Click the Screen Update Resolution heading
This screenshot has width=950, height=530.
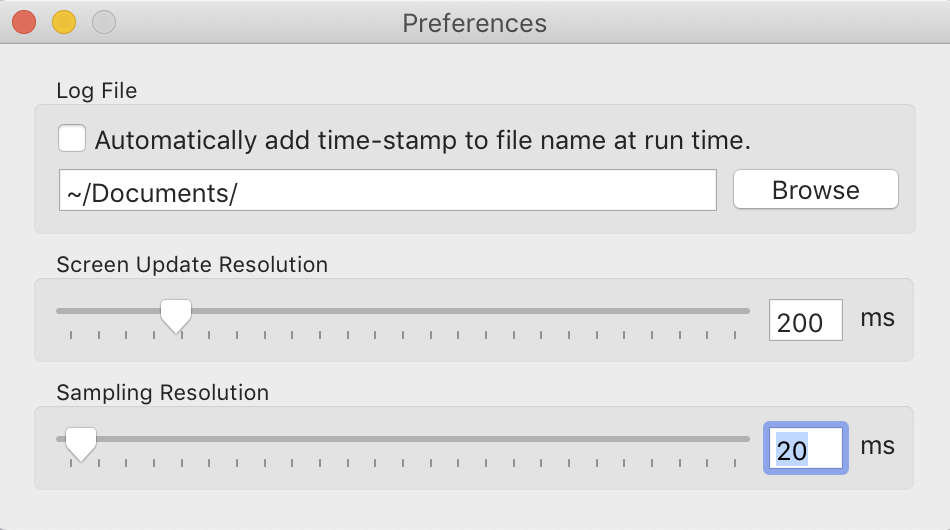(x=192, y=265)
